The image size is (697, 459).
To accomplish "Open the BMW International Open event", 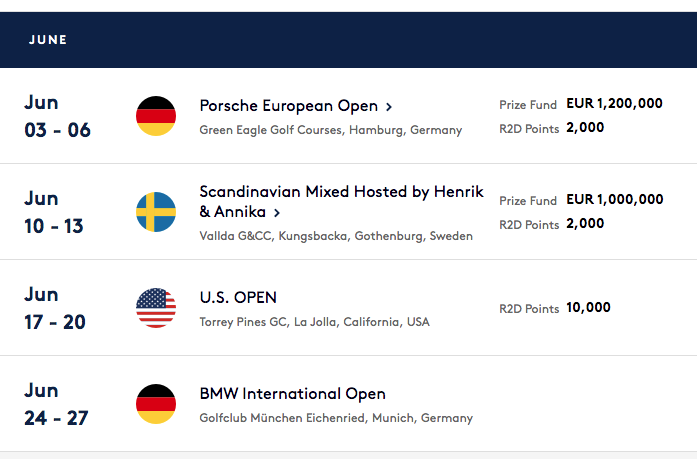I will click(x=292, y=394).
